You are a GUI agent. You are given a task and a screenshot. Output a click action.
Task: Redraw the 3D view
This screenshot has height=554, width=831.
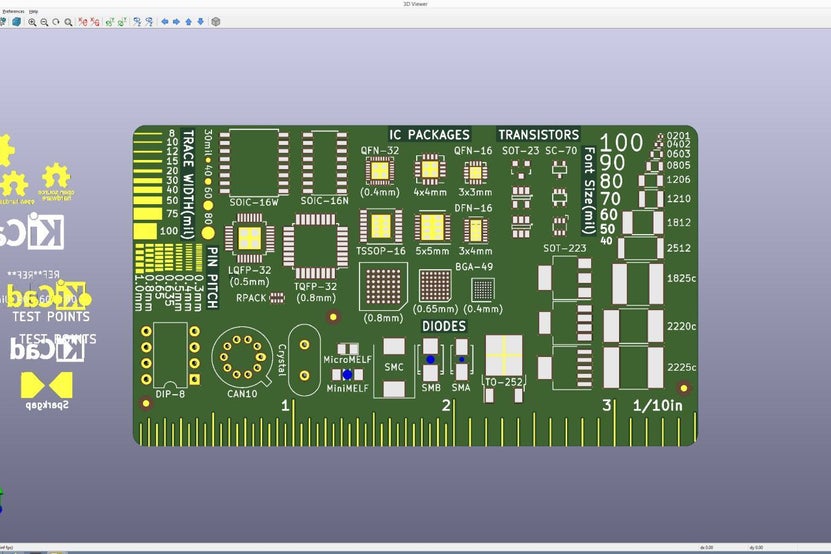pos(56,22)
